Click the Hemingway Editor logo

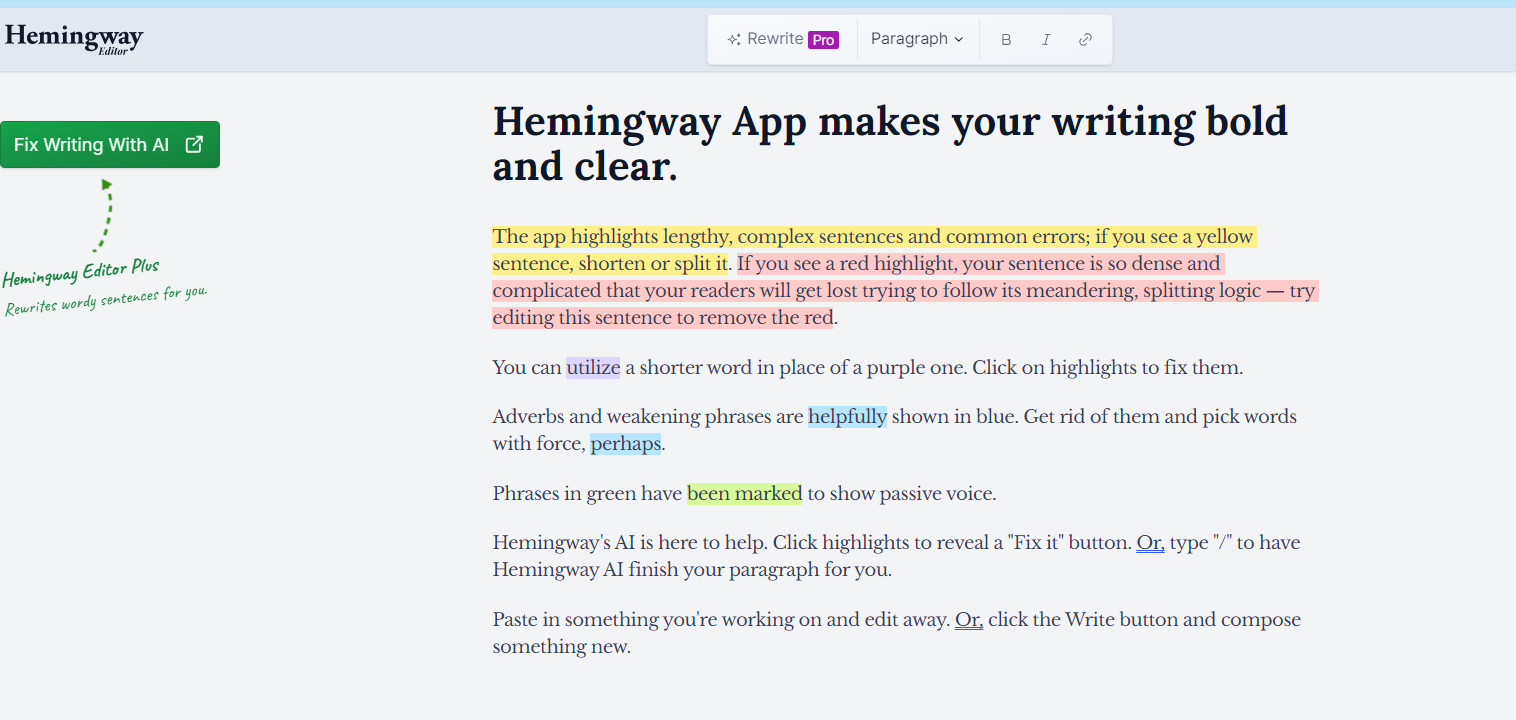(x=74, y=39)
